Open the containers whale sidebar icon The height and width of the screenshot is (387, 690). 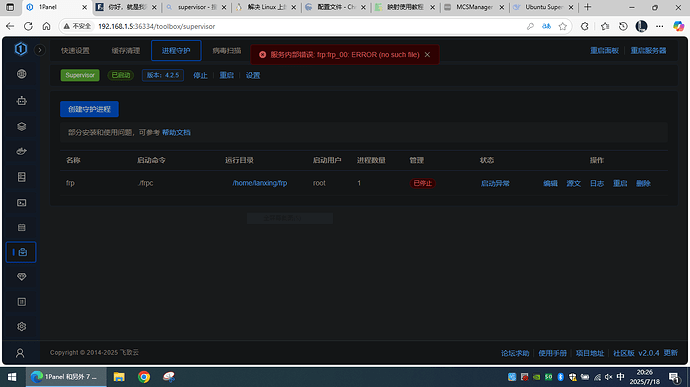coord(21,151)
